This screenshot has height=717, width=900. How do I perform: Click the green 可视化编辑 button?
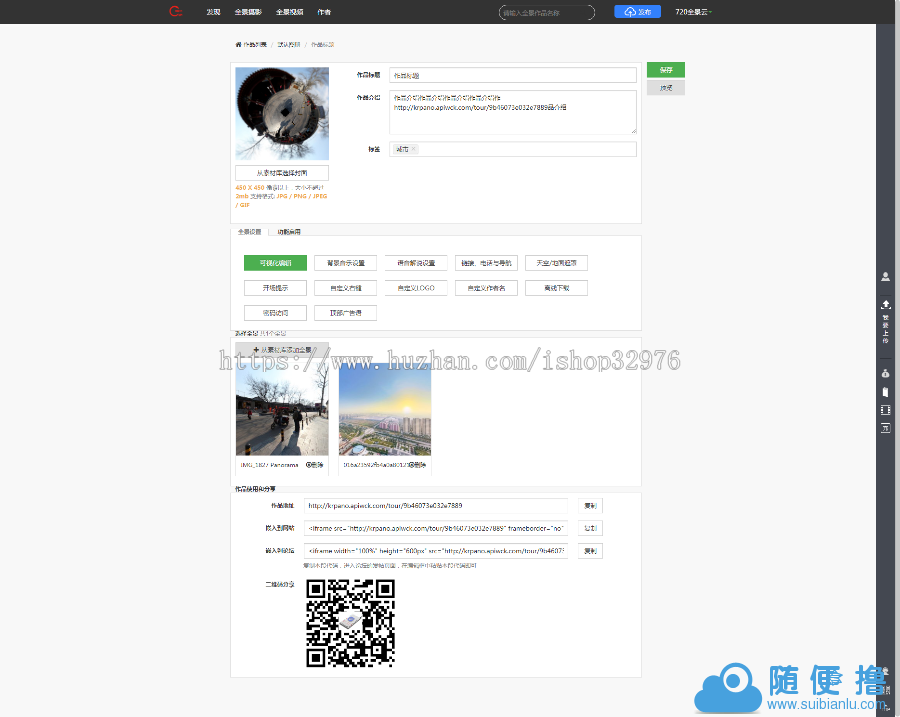pyautogui.click(x=276, y=263)
